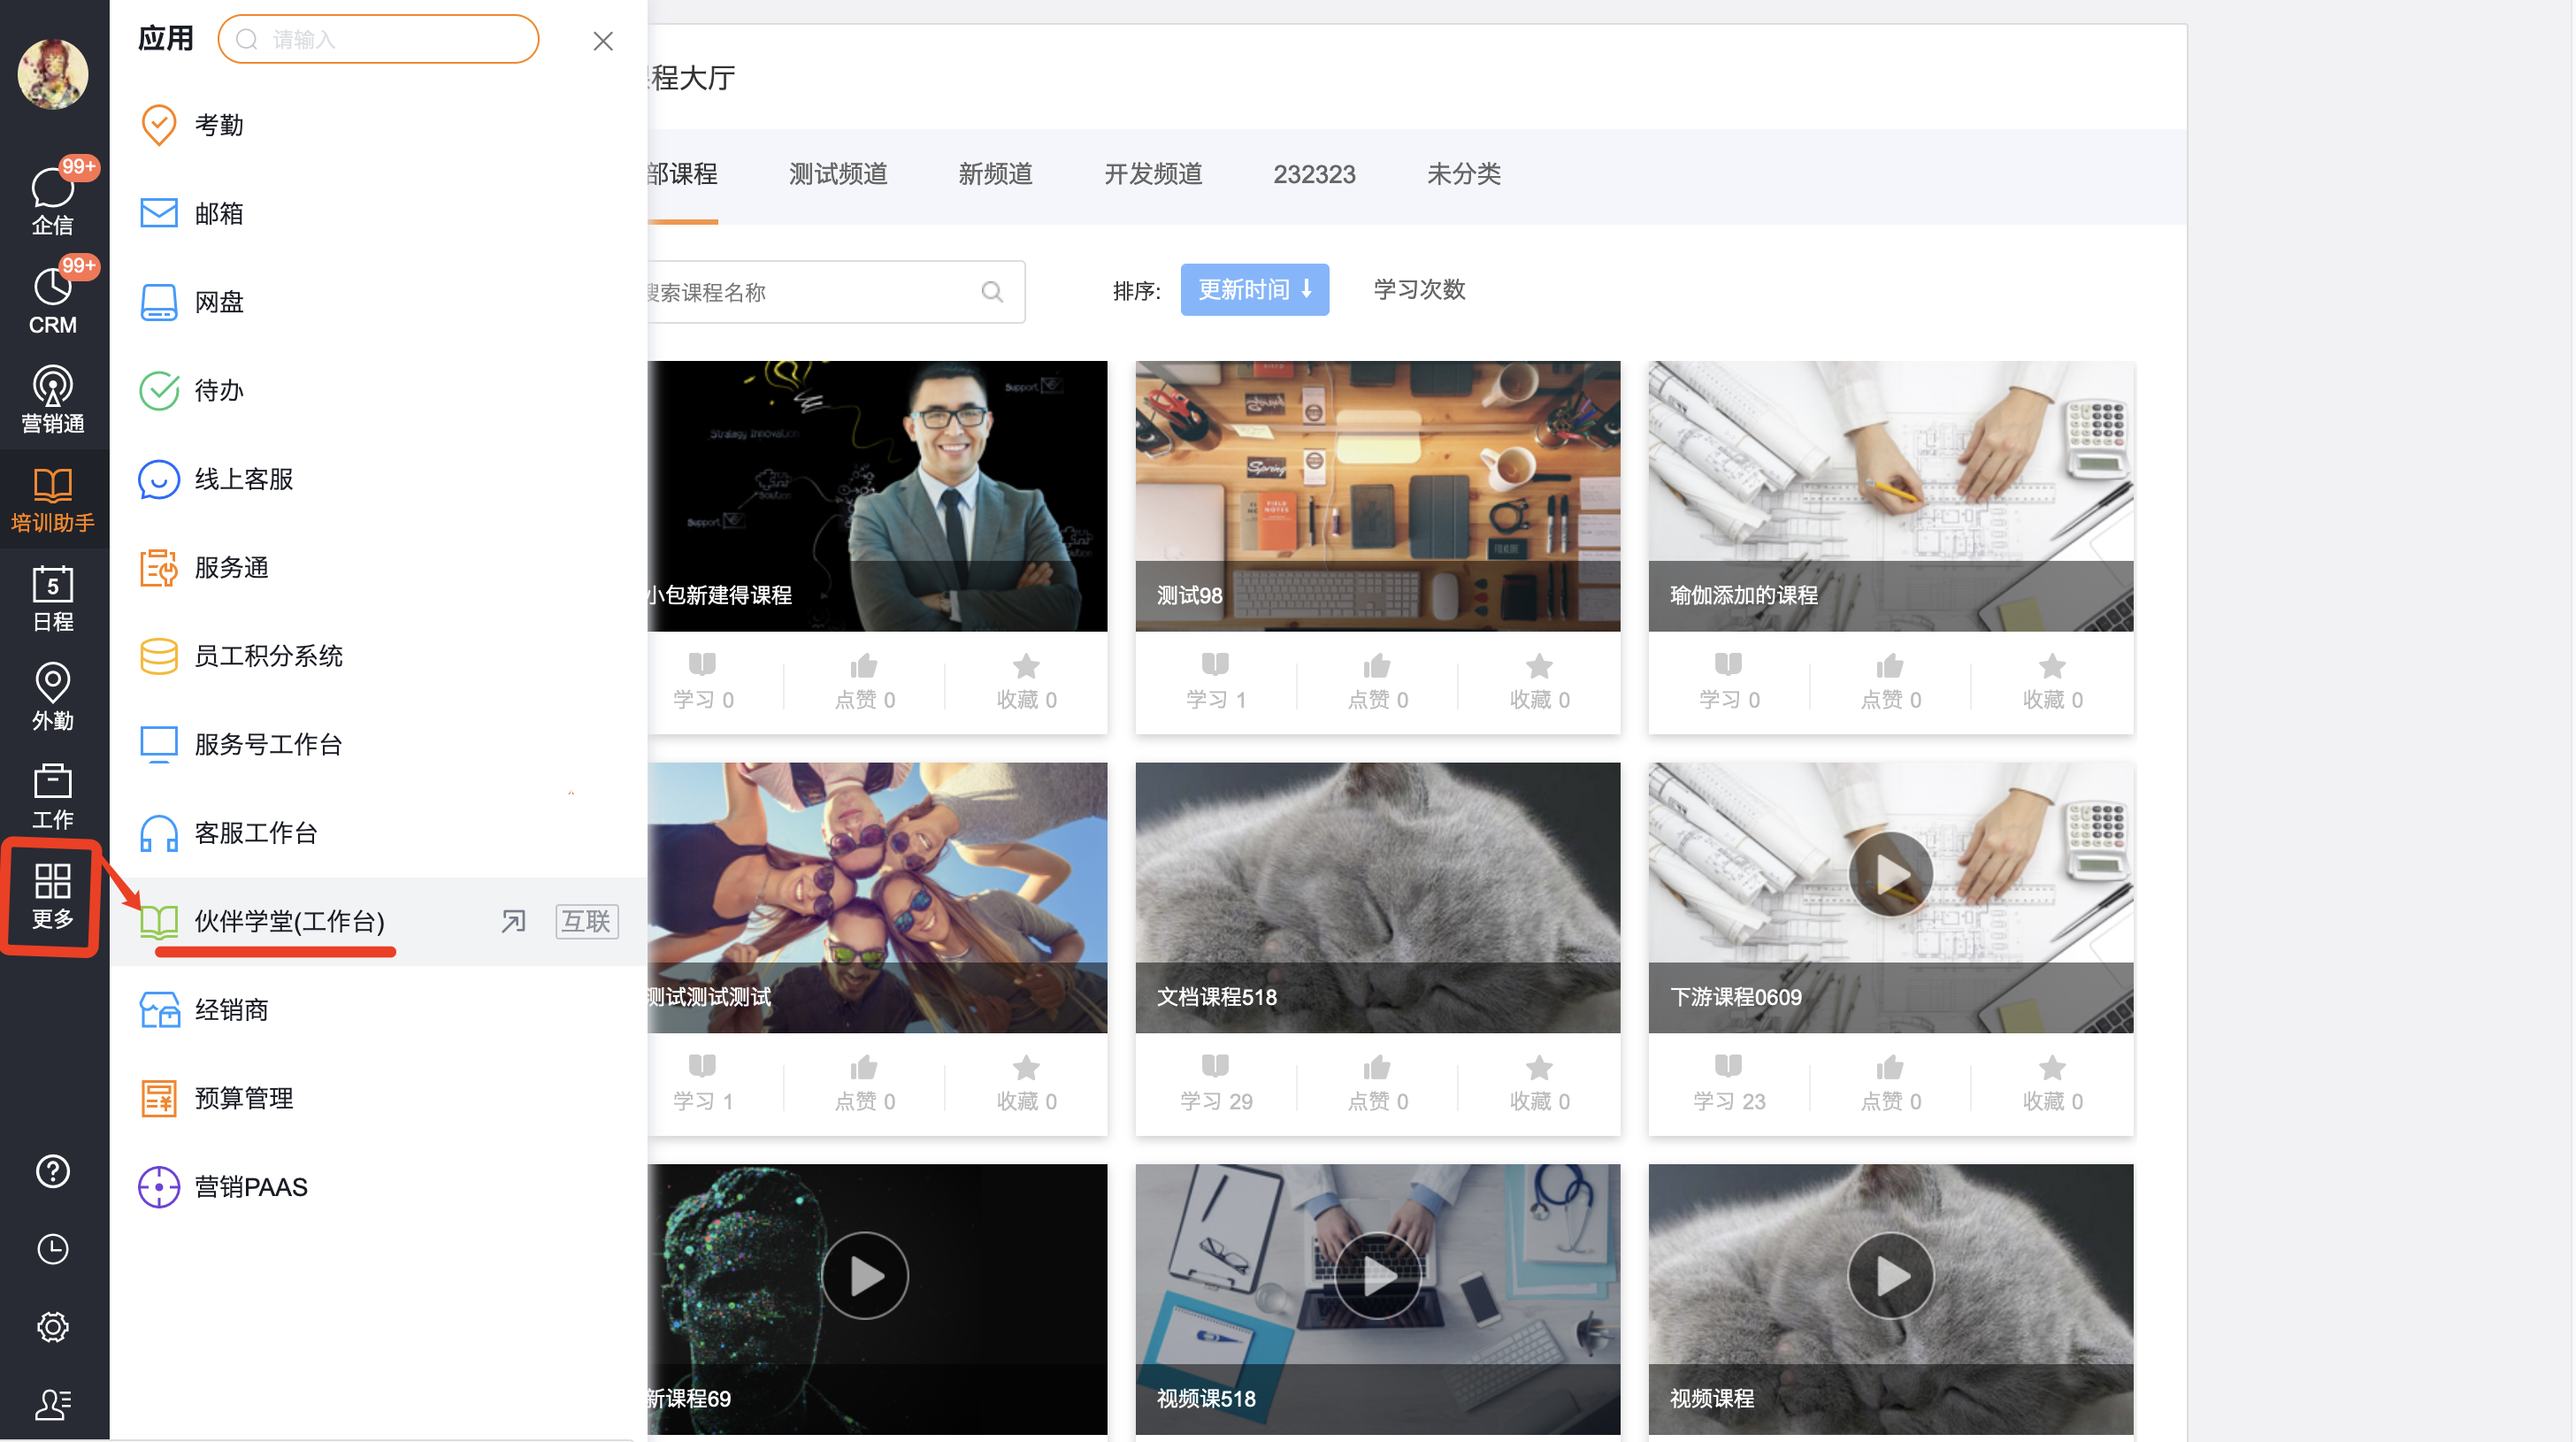Switch to the 新频道 tab
This screenshot has width=2576, height=1442.
tap(995, 174)
